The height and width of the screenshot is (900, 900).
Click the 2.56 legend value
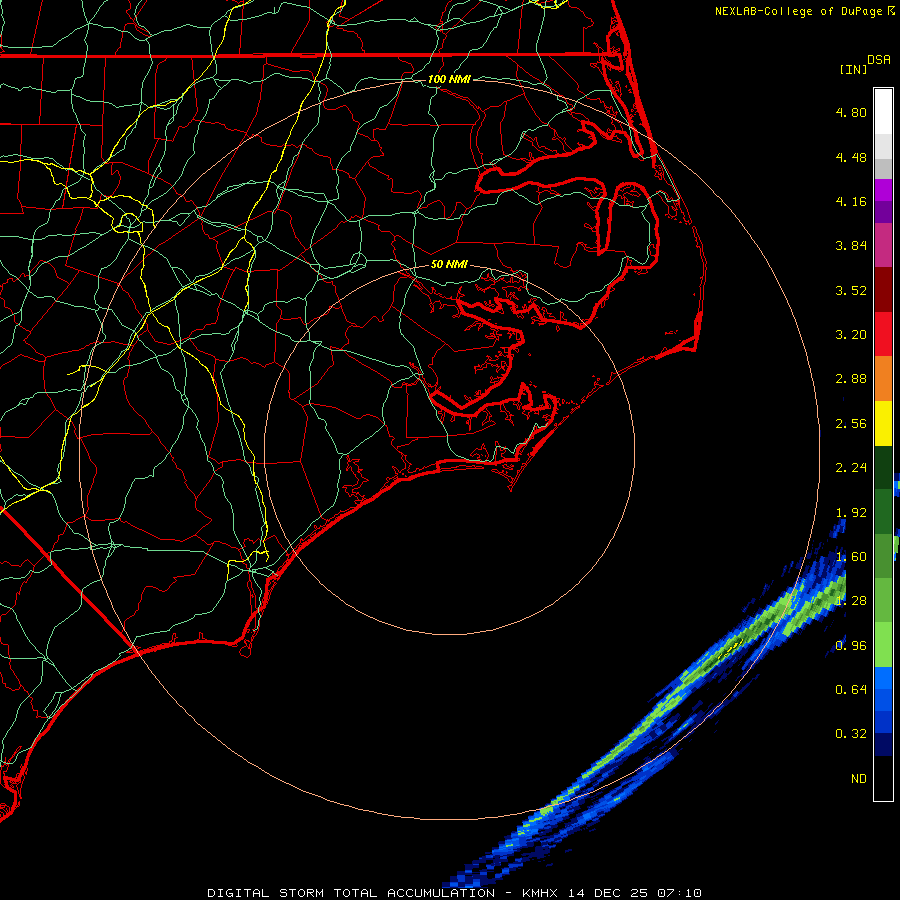pos(851,424)
